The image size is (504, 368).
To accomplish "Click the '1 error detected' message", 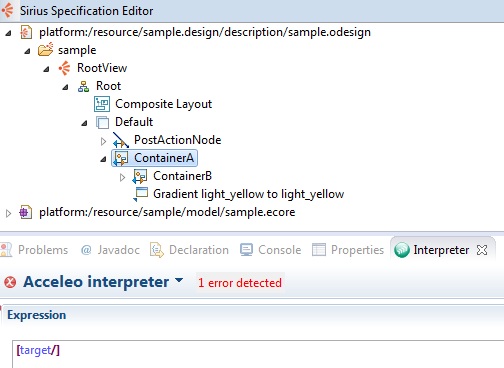I will click(x=240, y=283).
